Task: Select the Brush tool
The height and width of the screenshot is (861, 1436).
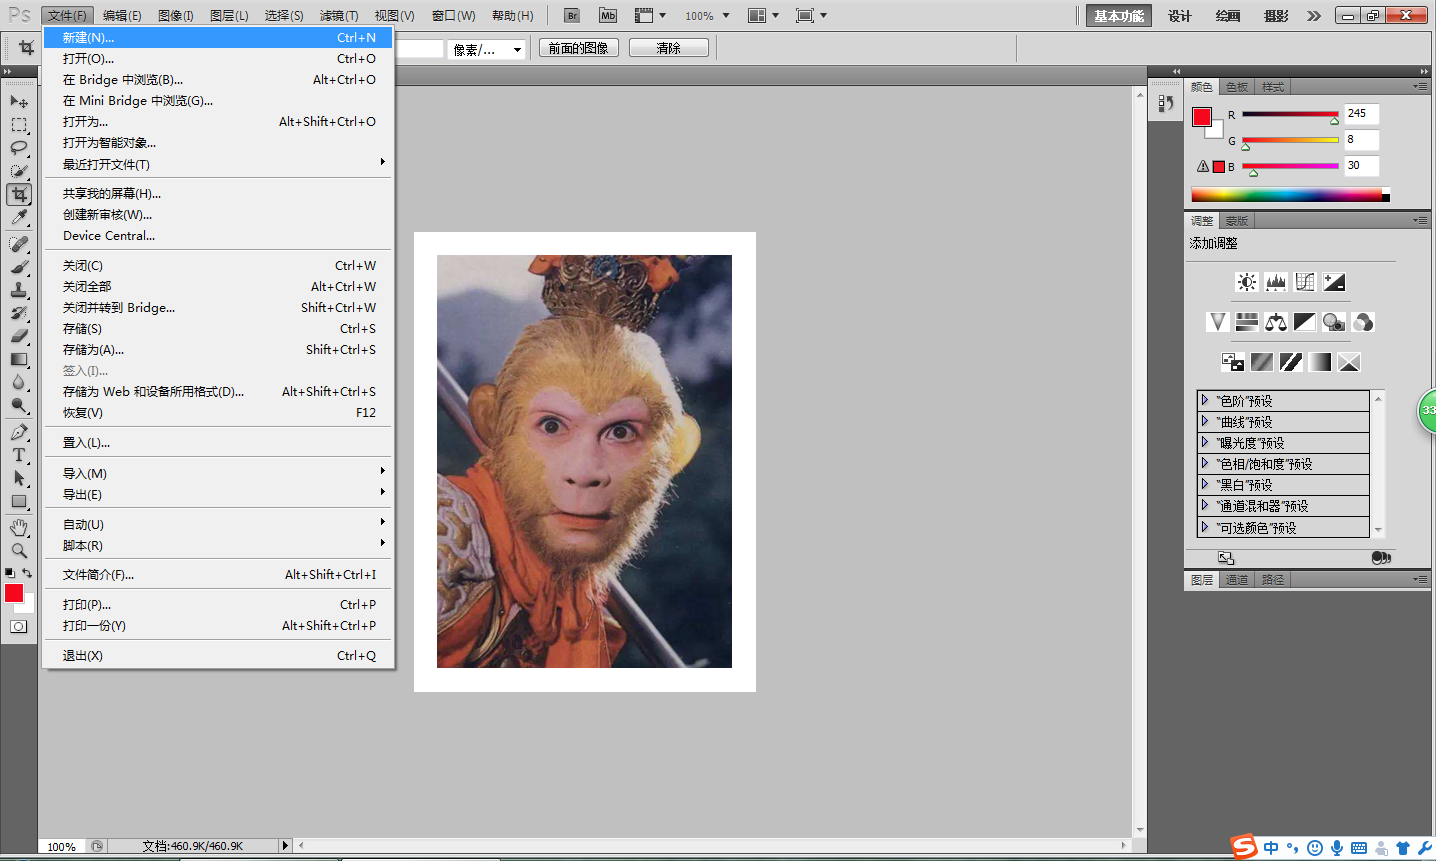Action: click(x=19, y=267)
